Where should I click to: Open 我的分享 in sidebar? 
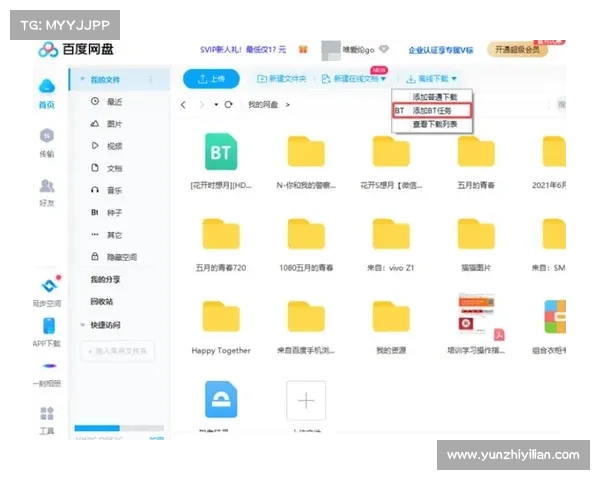tap(105, 279)
